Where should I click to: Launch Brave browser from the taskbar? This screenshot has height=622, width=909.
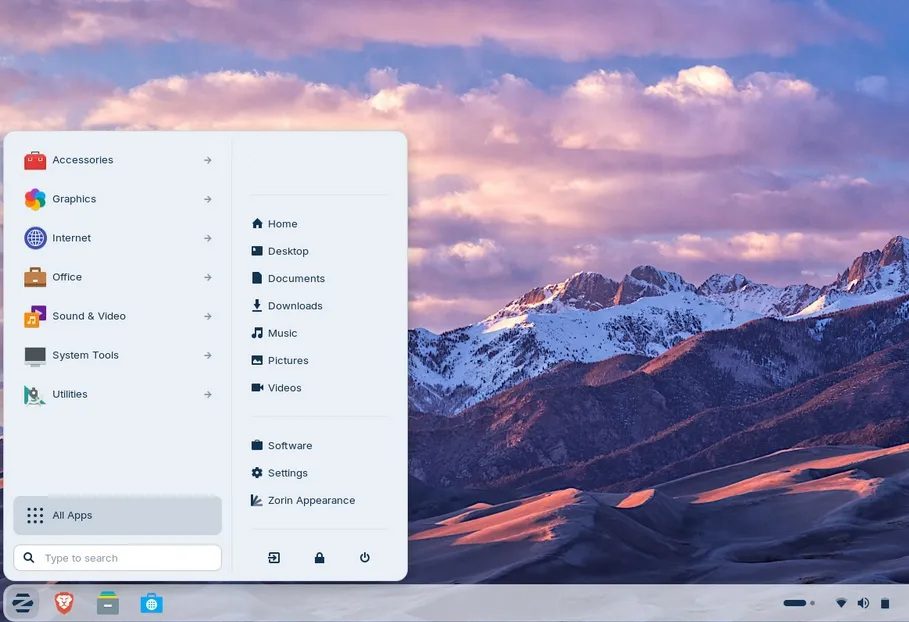pyautogui.click(x=64, y=603)
